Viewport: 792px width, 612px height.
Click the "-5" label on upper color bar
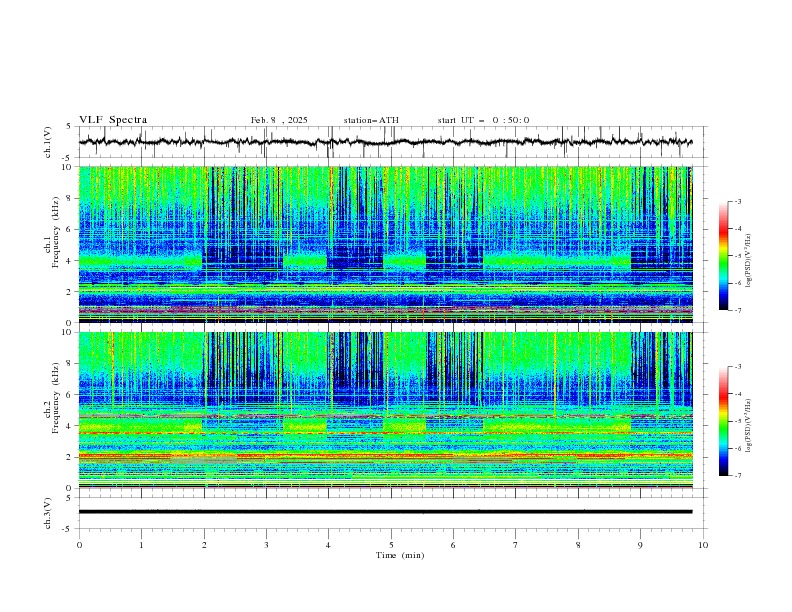click(738, 256)
